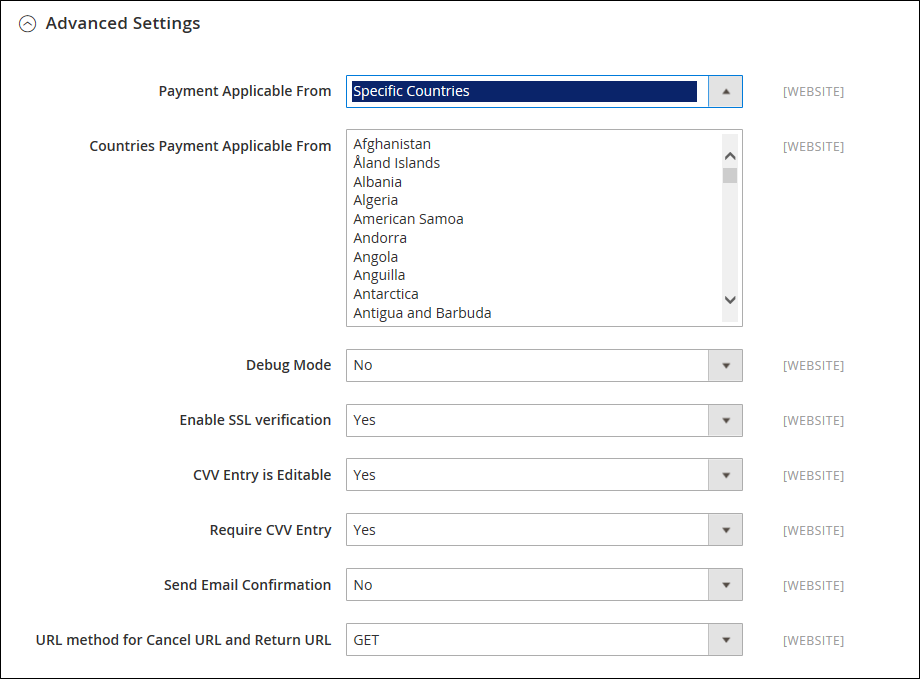Image resolution: width=920 pixels, height=679 pixels.
Task: Select Afghanistan in the countries list
Action: (x=391, y=144)
